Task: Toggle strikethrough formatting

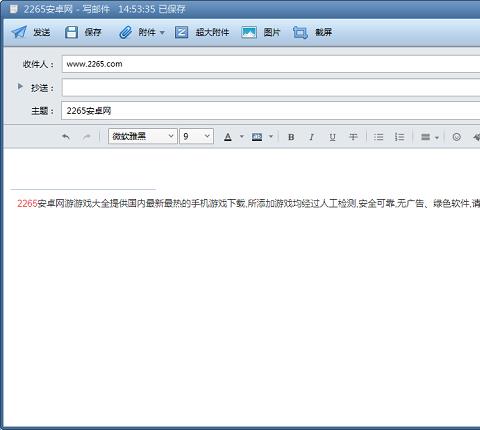Action: (353, 137)
